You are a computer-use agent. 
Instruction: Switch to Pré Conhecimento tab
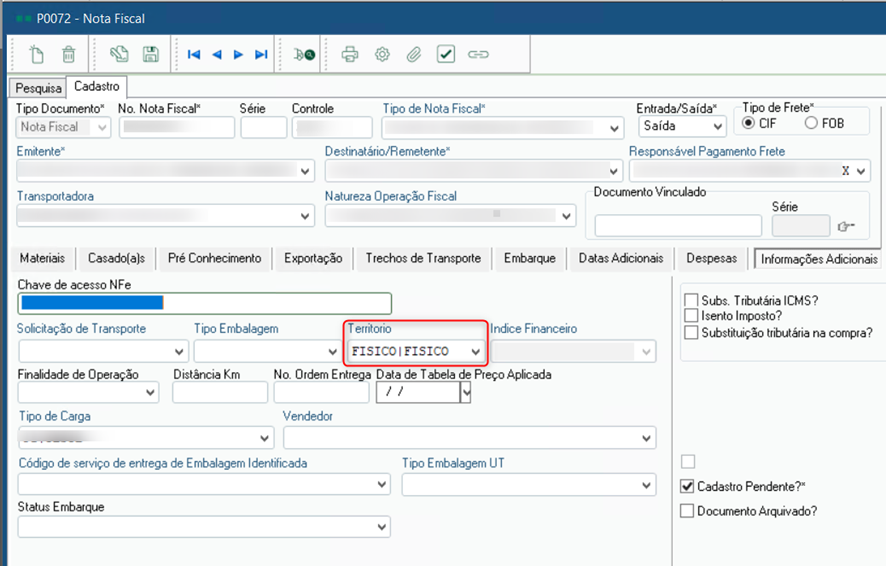pos(215,258)
